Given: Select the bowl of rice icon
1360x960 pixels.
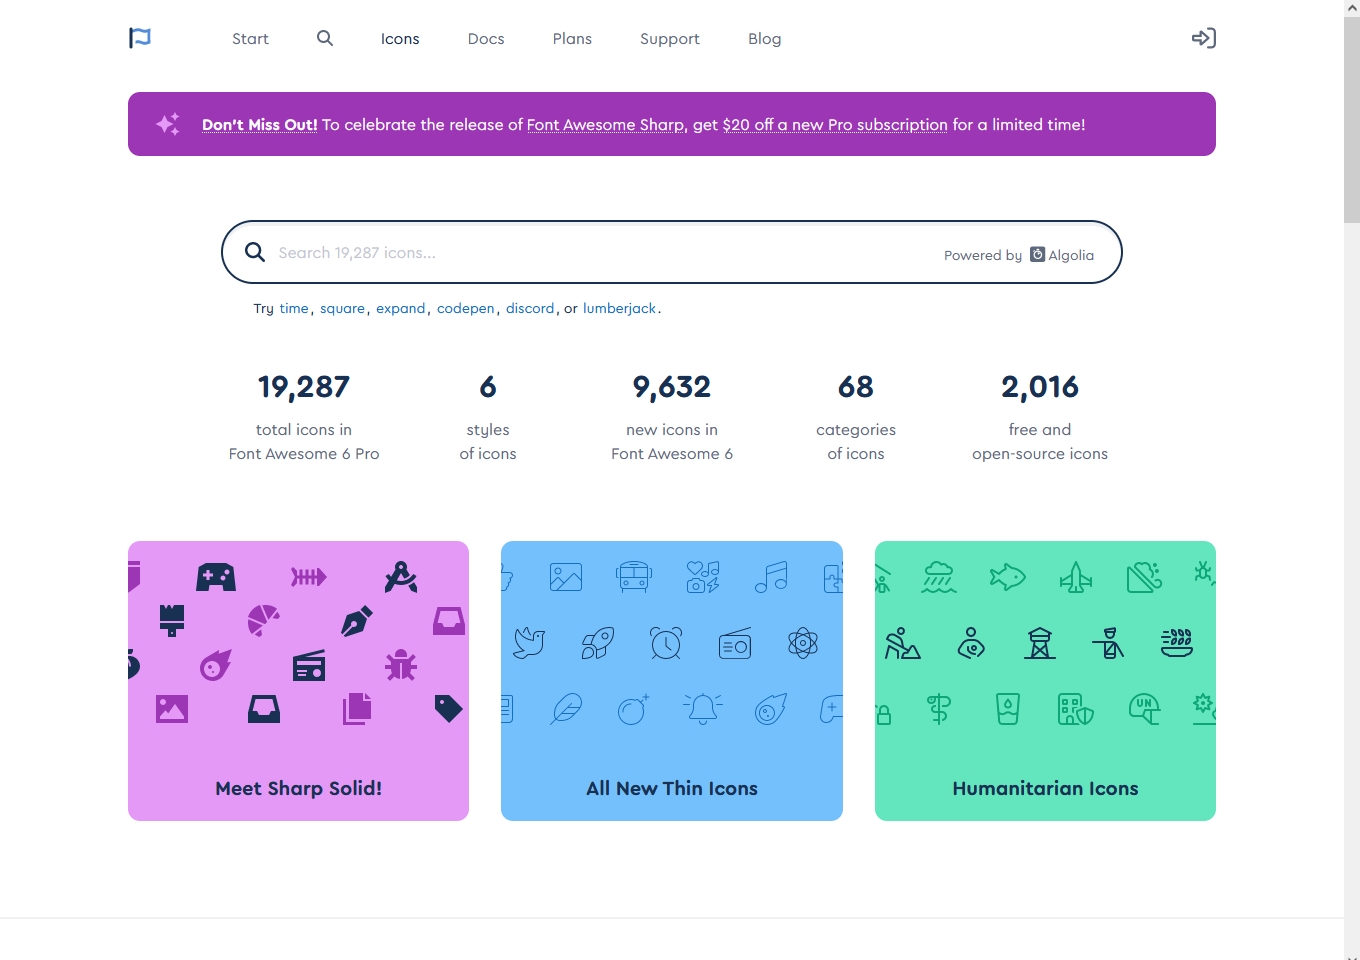Looking at the screenshot, I should [x=1177, y=643].
